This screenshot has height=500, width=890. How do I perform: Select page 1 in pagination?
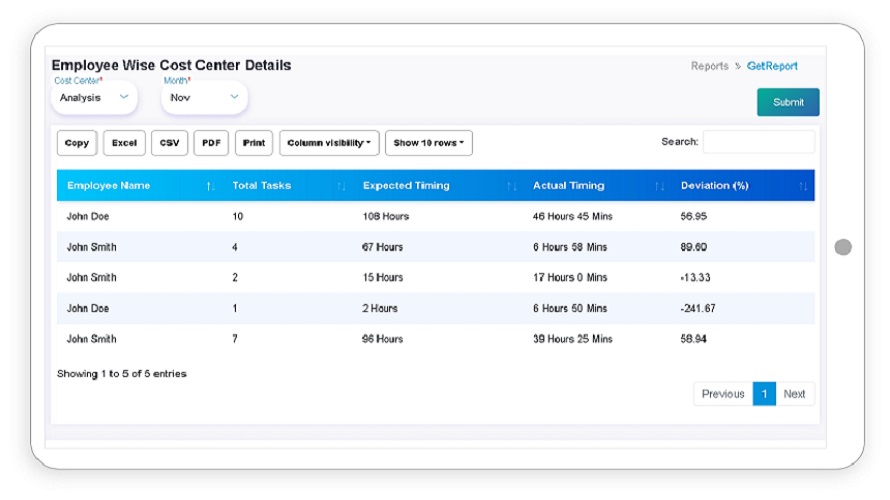(x=764, y=394)
